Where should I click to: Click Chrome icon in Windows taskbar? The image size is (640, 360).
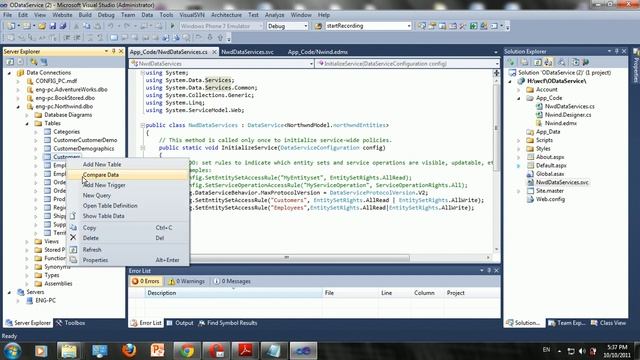pos(187,350)
